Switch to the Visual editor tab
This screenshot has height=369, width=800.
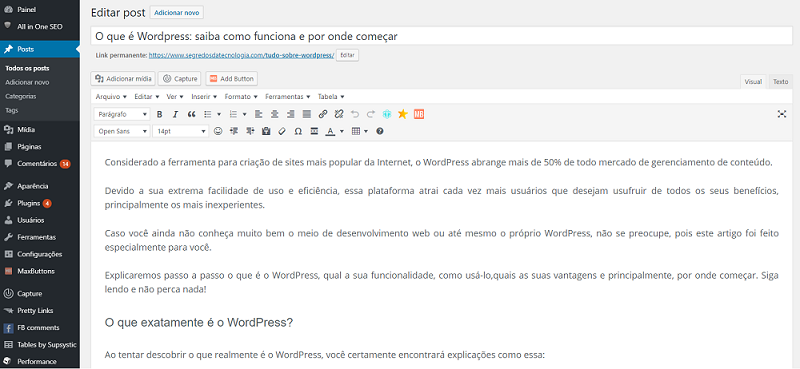tap(753, 82)
